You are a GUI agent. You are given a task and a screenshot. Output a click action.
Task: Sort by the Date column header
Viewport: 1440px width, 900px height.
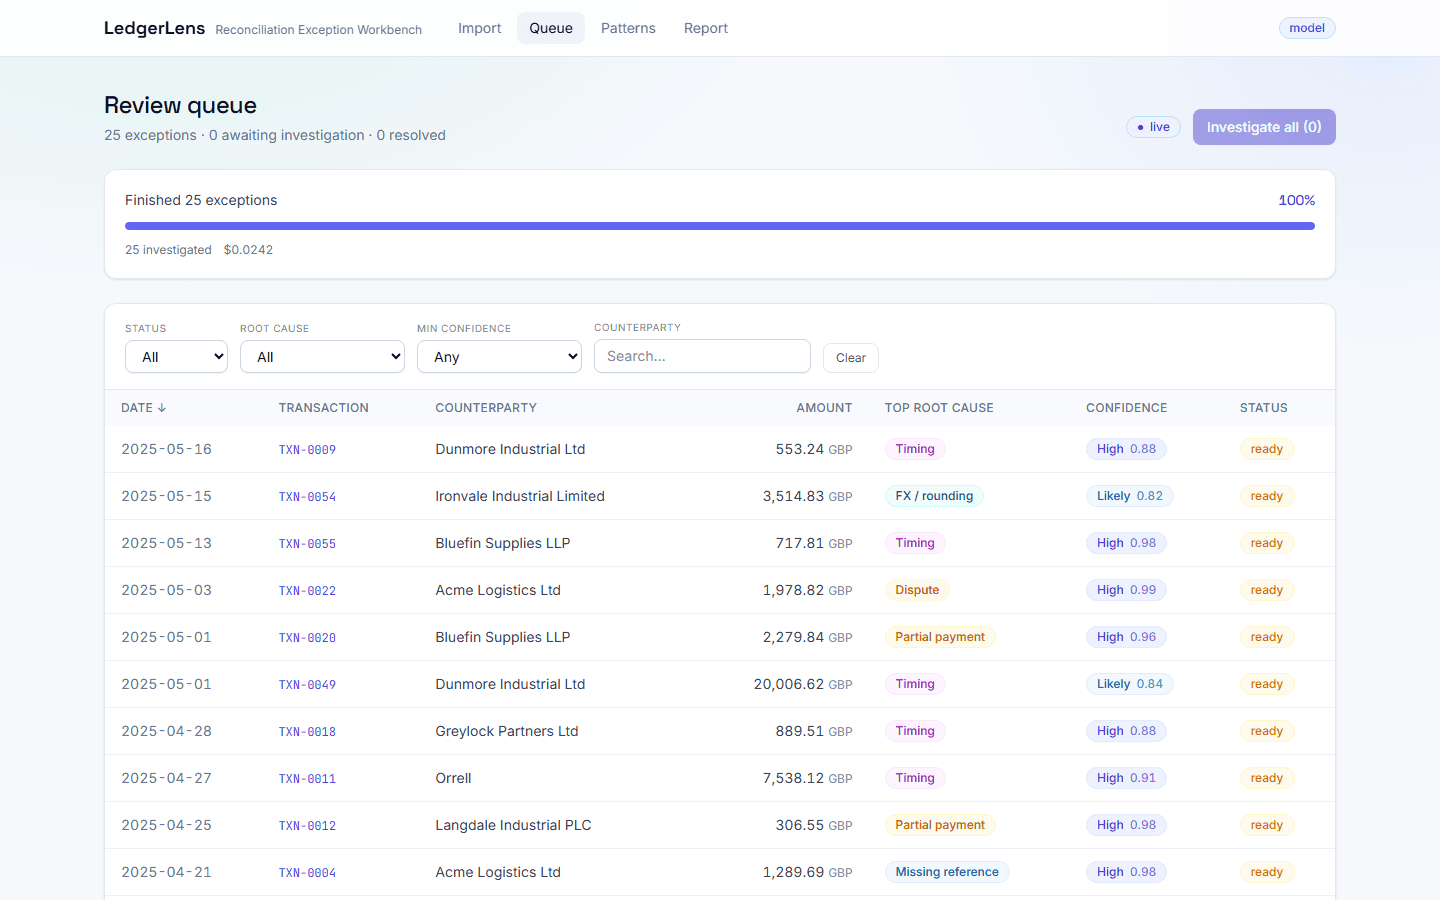(x=144, y=408)
